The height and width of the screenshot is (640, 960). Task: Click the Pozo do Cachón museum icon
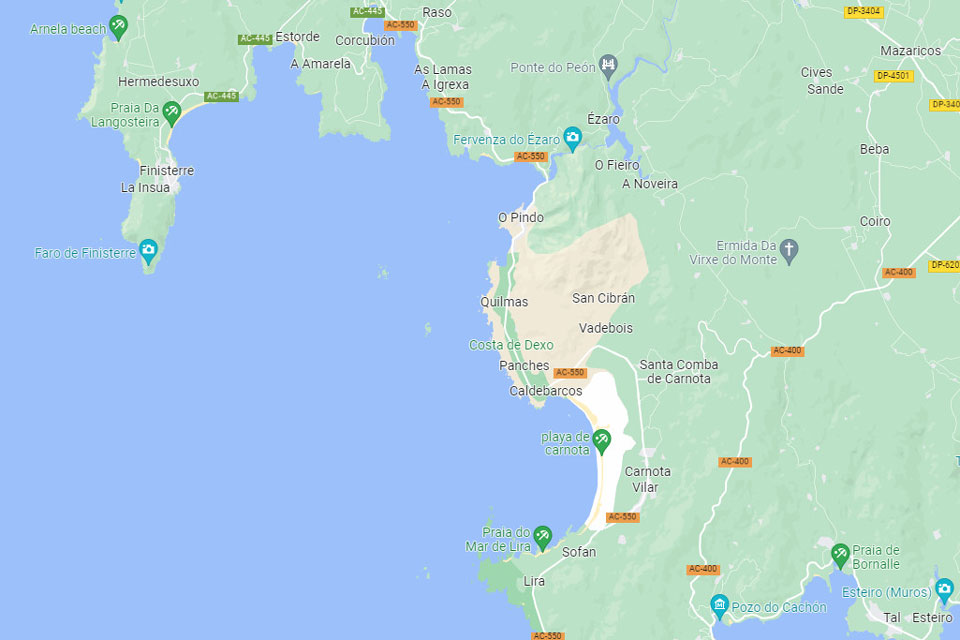pyautogui.click(x=719, y=606)
